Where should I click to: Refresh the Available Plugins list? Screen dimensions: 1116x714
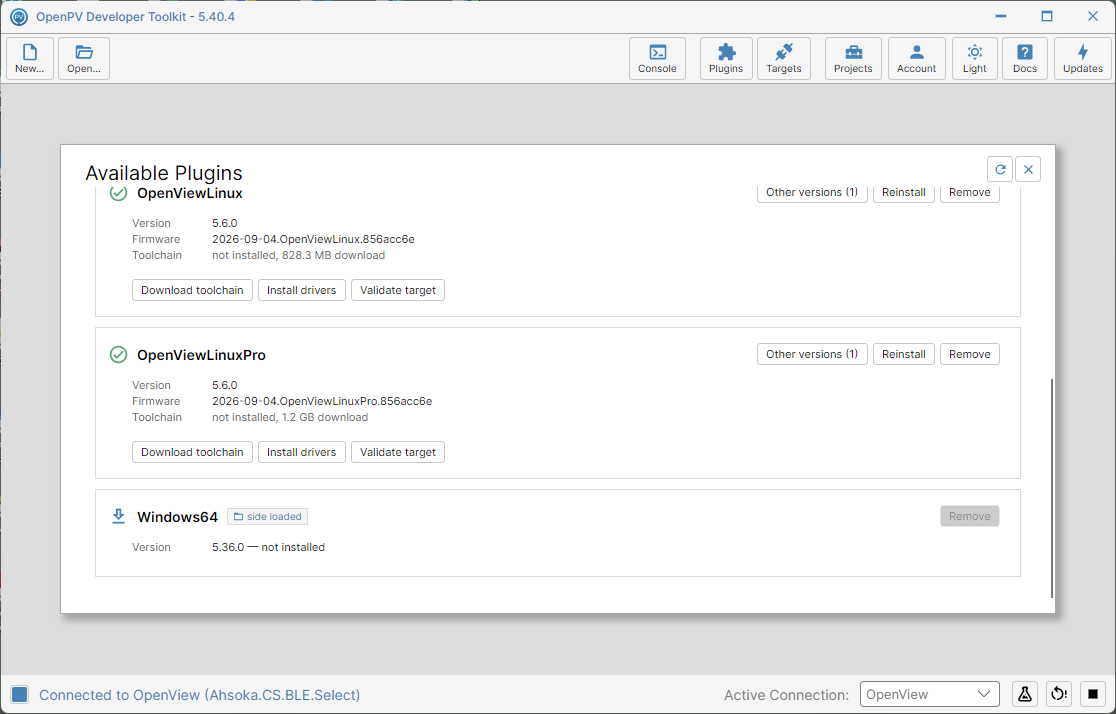pyautogui.click(x=1000, y=169)
